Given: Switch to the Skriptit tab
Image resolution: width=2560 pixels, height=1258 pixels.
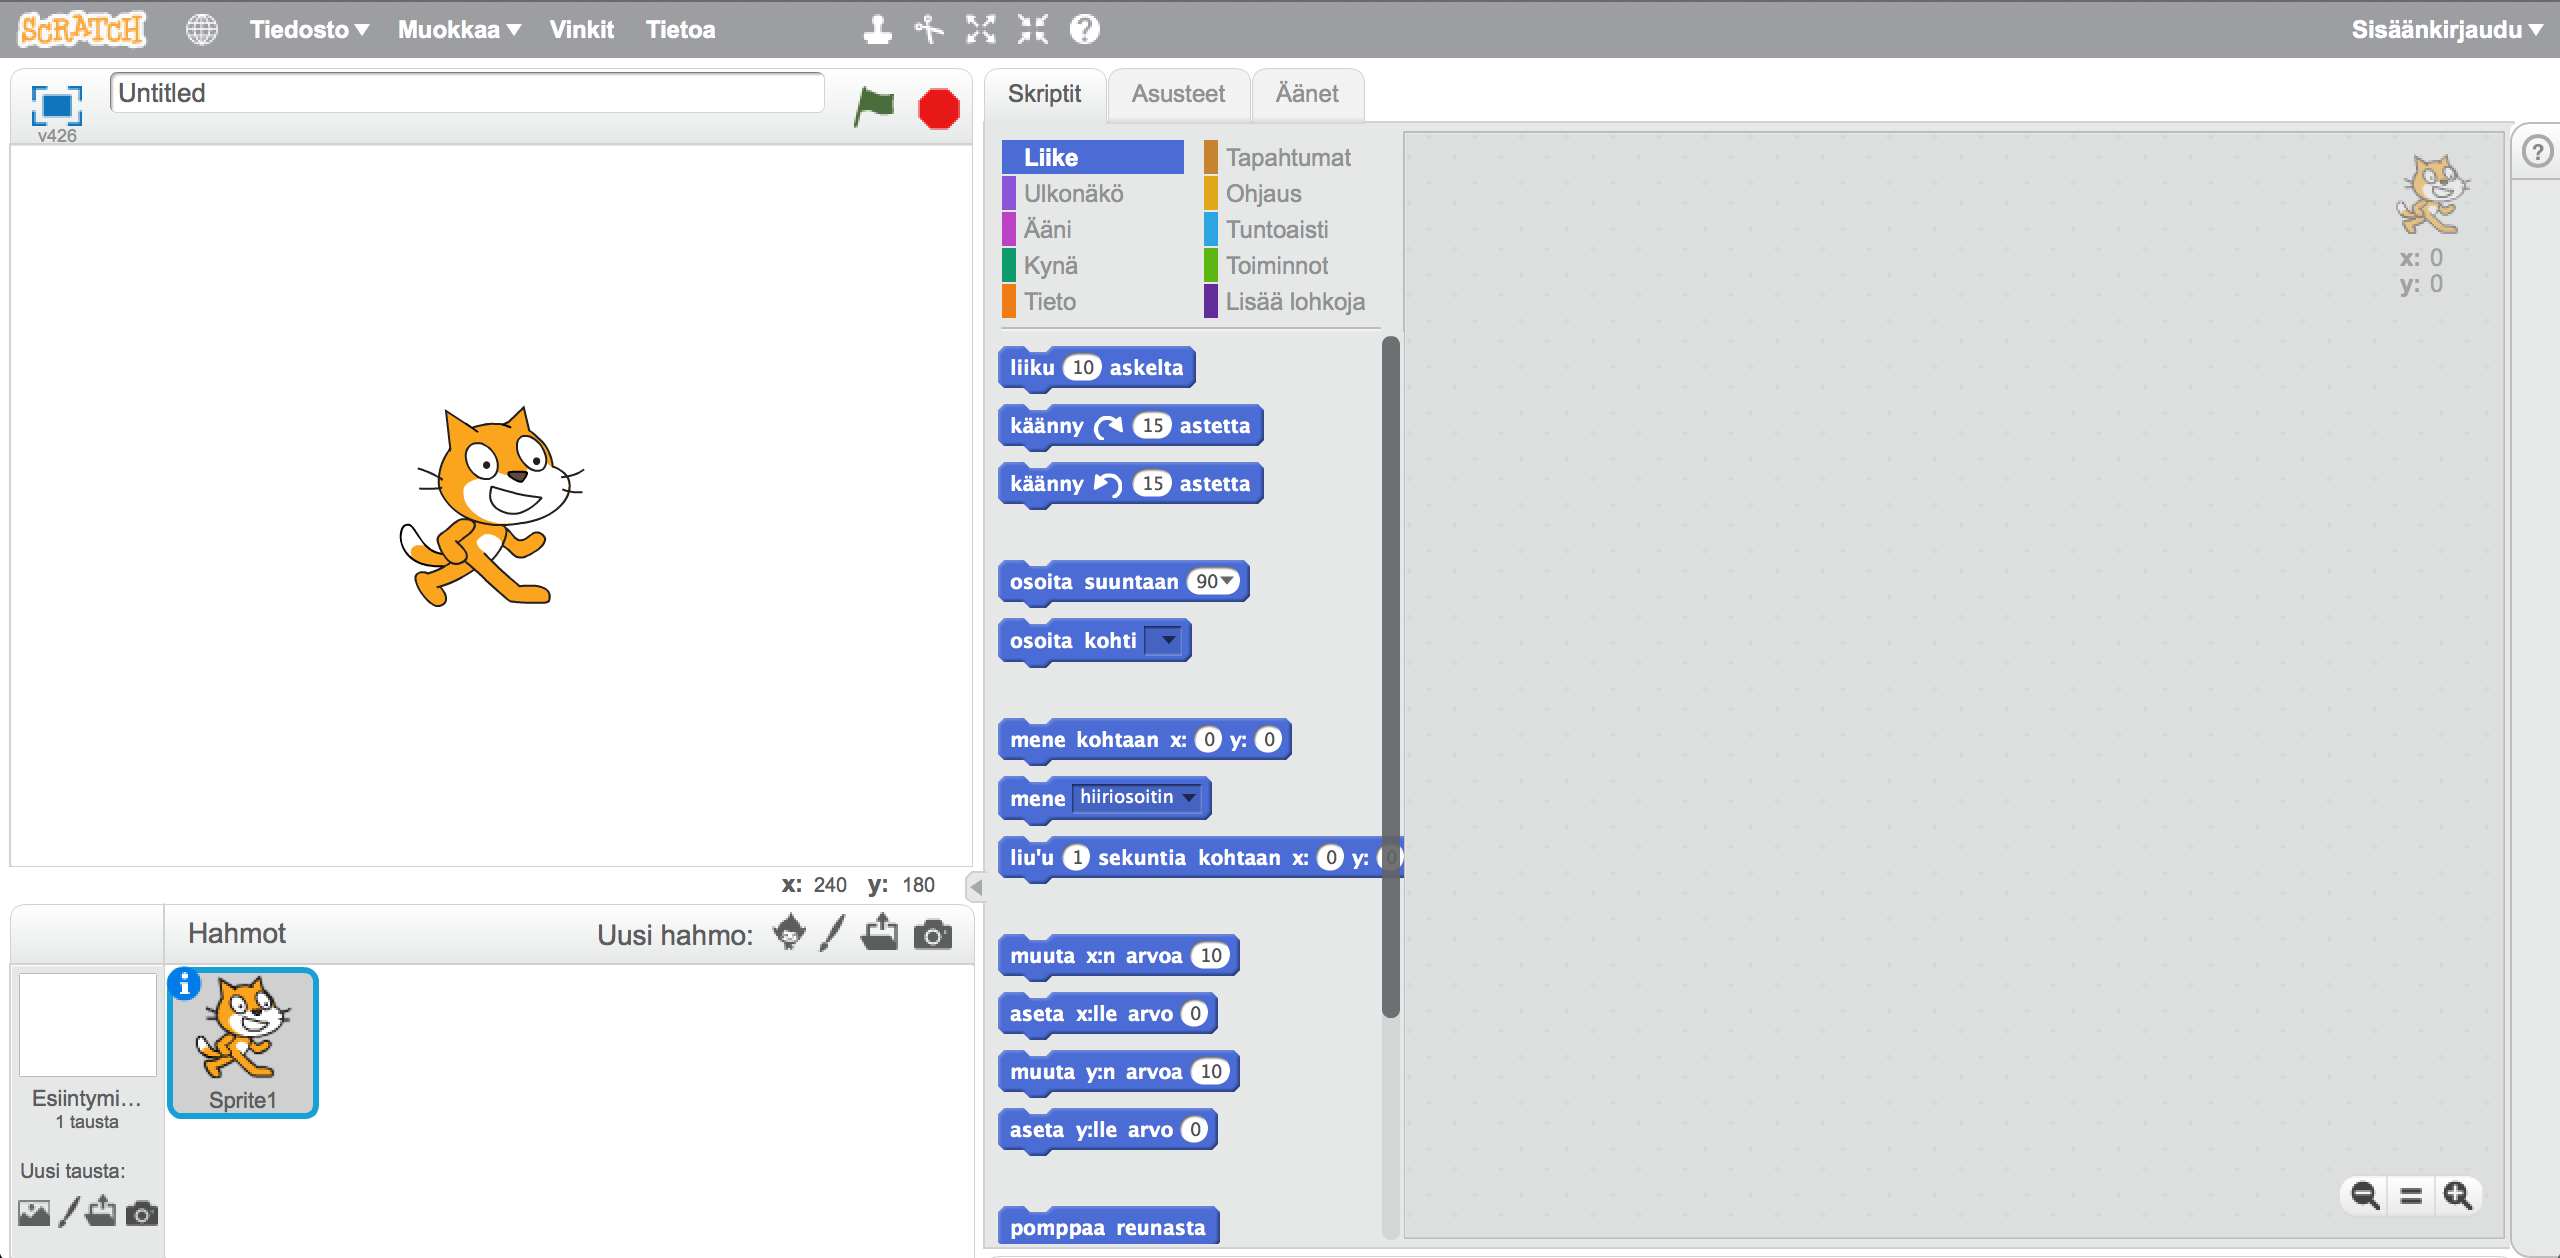Looking at the screenshot, I should [x=1044, y=94].
